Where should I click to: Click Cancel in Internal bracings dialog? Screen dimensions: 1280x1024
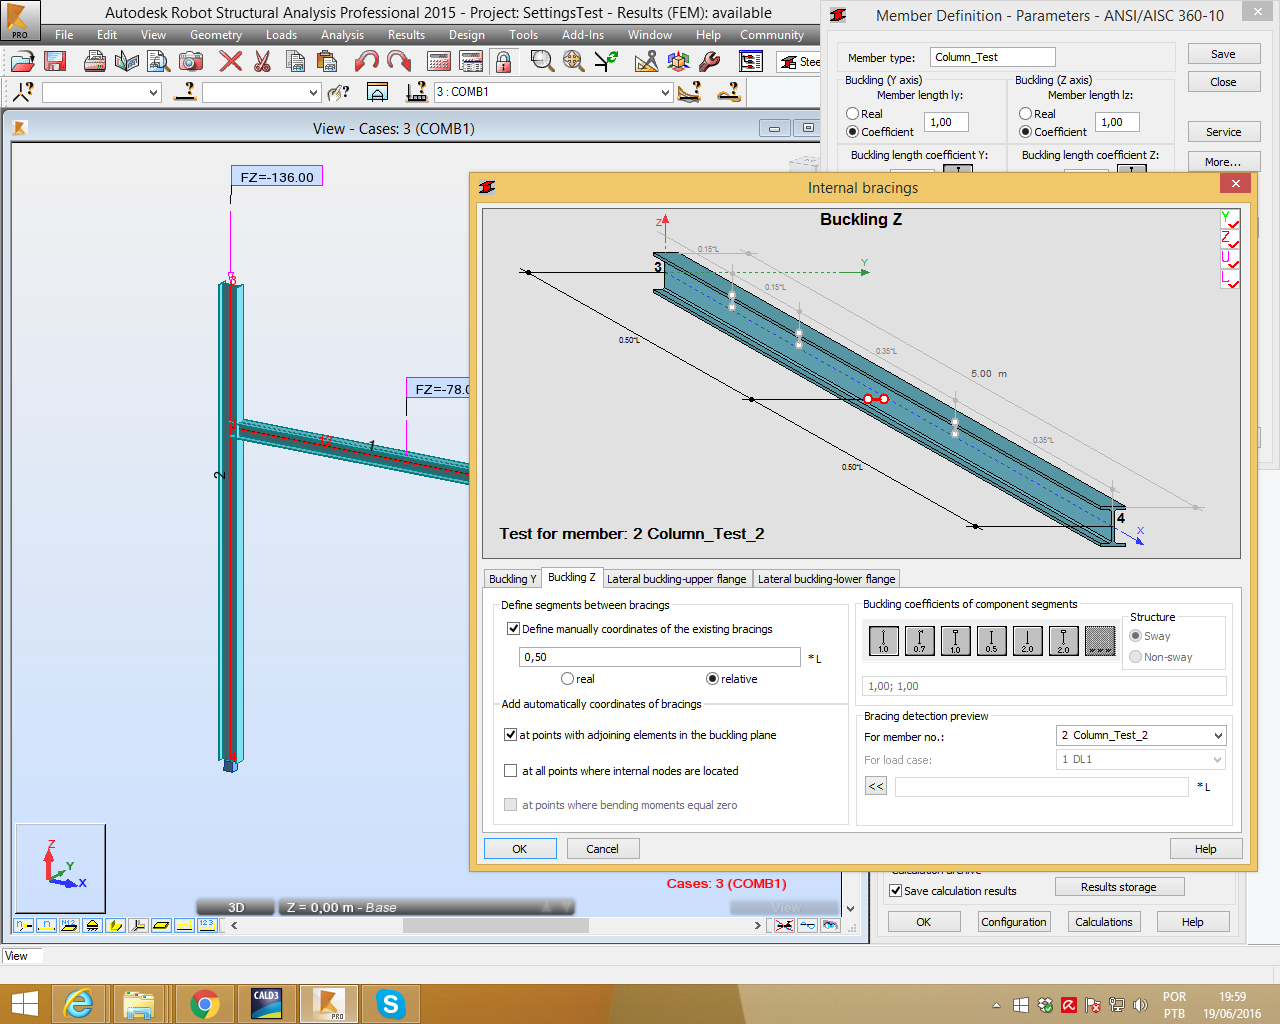coord(602,849)
